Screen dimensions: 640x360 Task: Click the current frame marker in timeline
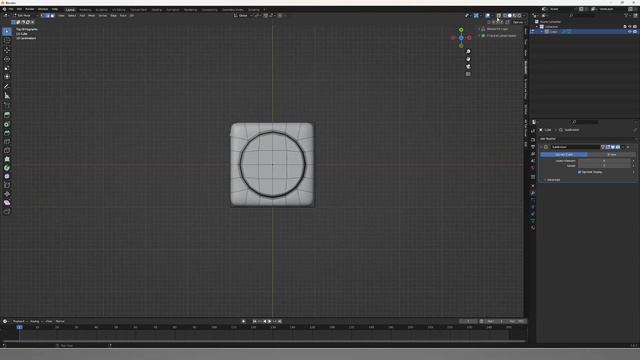[19, 327]
